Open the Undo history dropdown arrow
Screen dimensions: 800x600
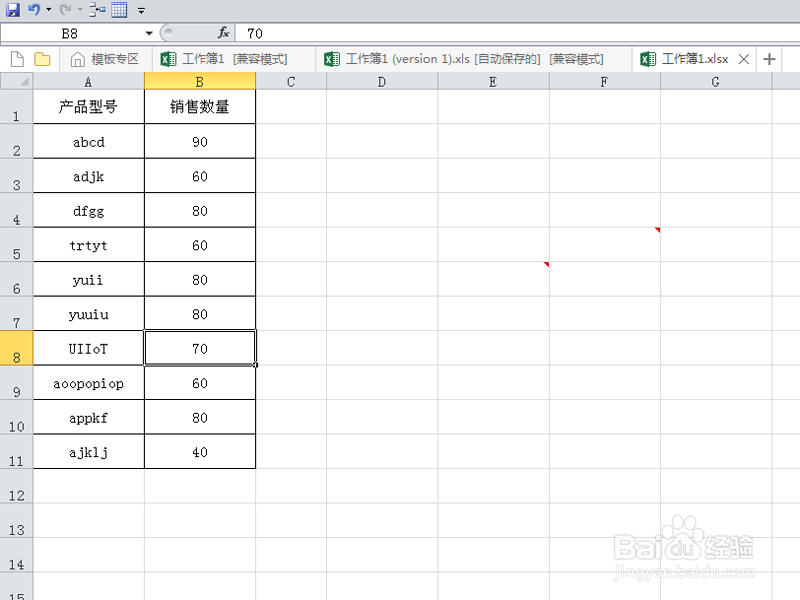click(48, 10)
